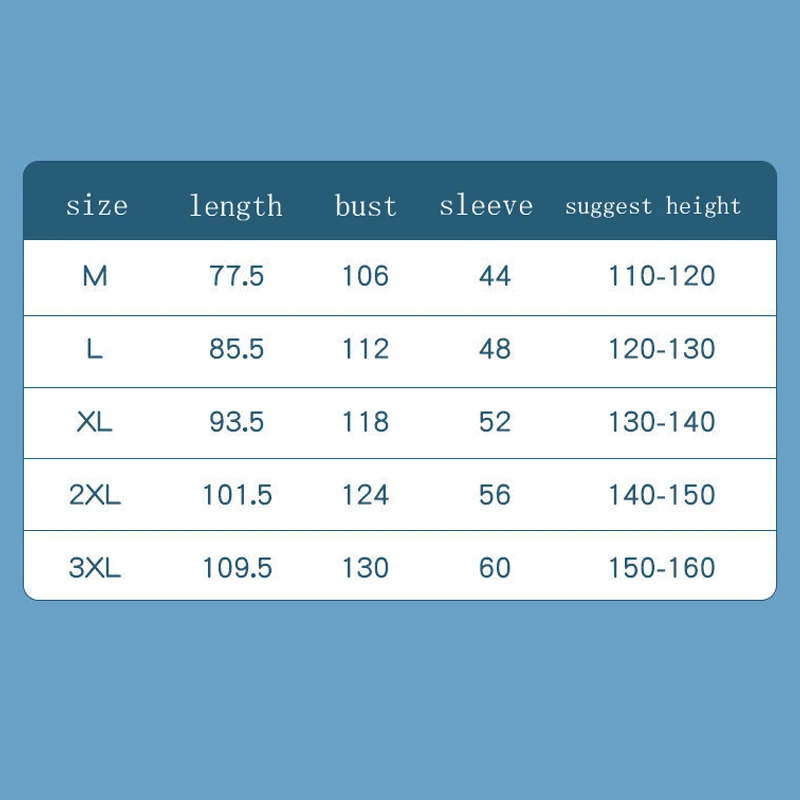Click the bust value 118
The image size is (800, 800).
pyautogui.click(x=365, y=422)
